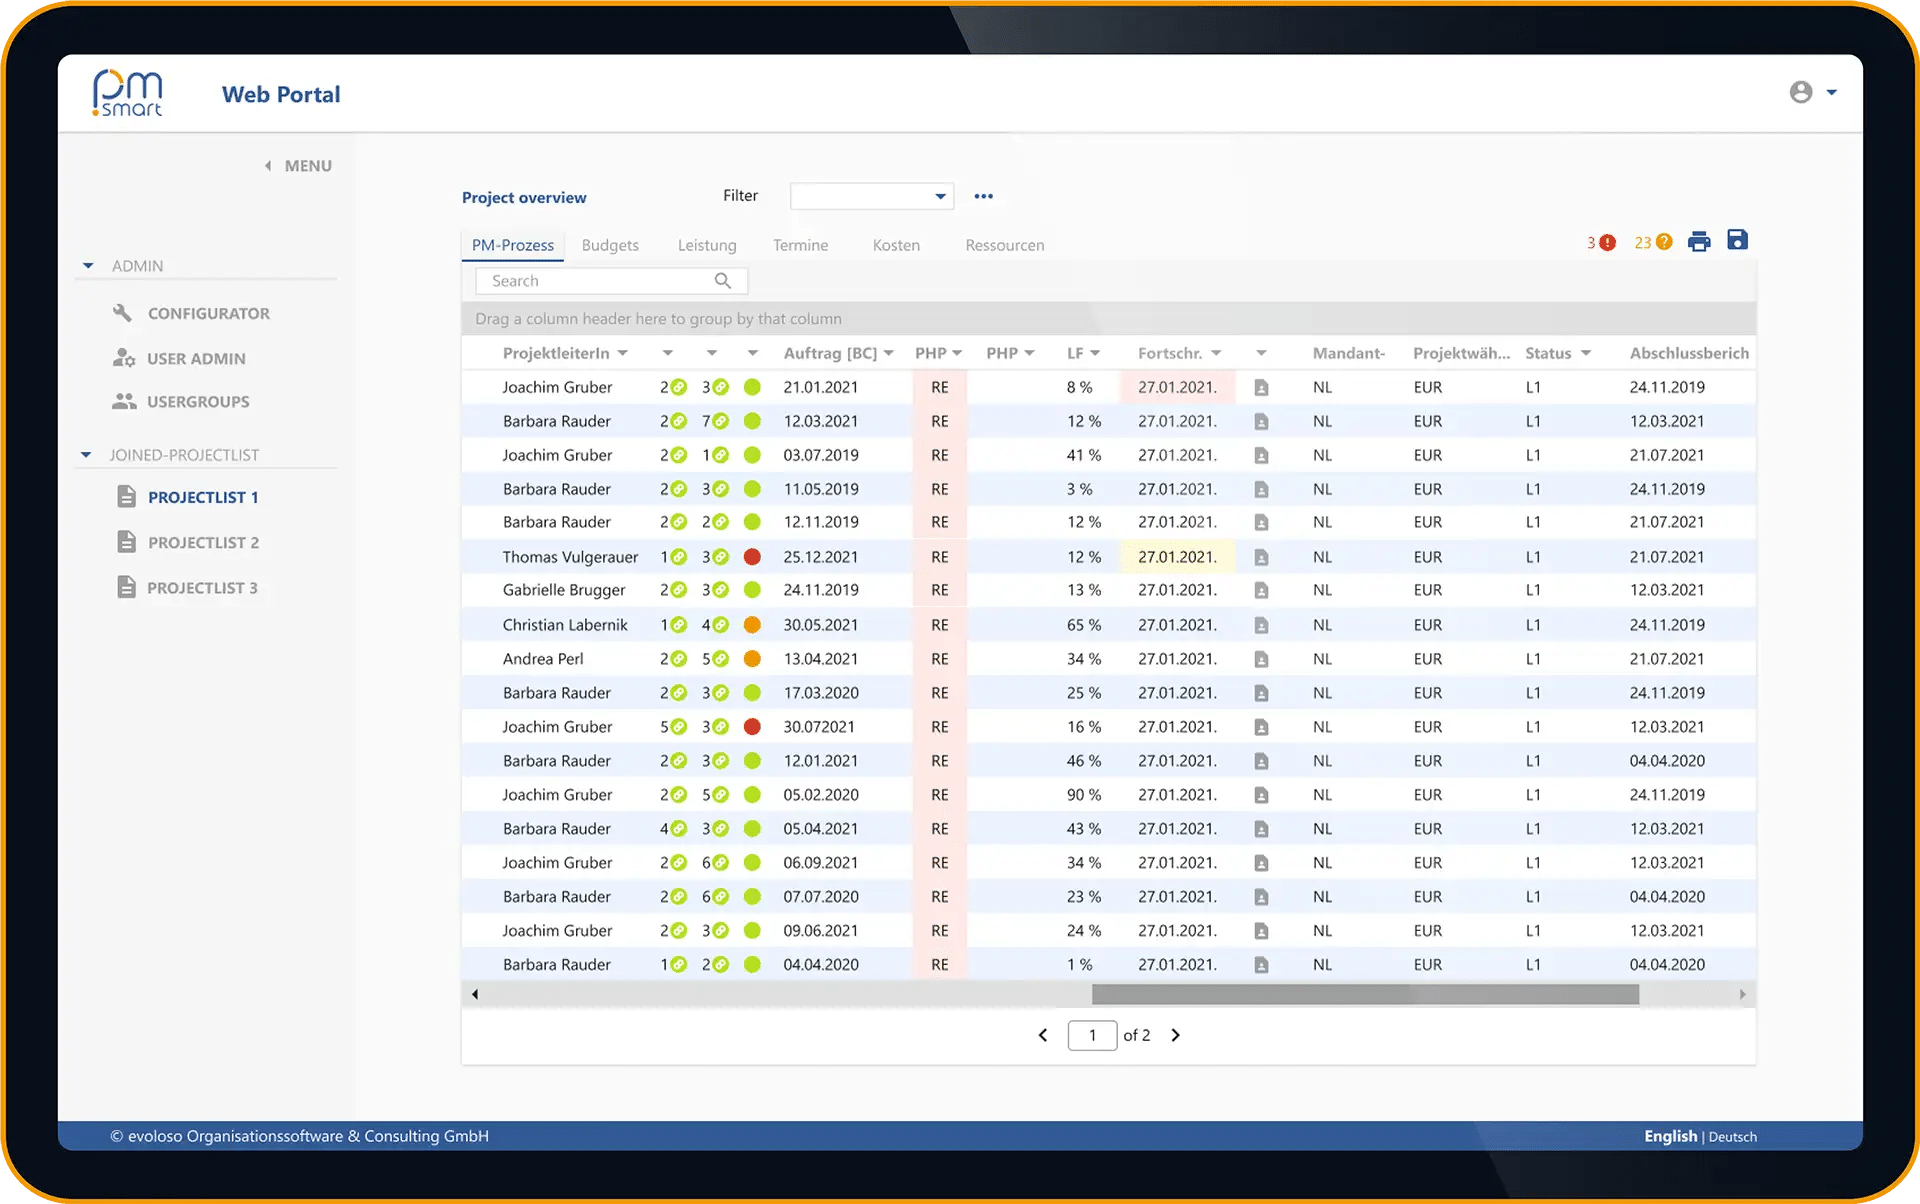Click the horizontal table scrollbar

pyautogui.click(x=1365, y=994)
